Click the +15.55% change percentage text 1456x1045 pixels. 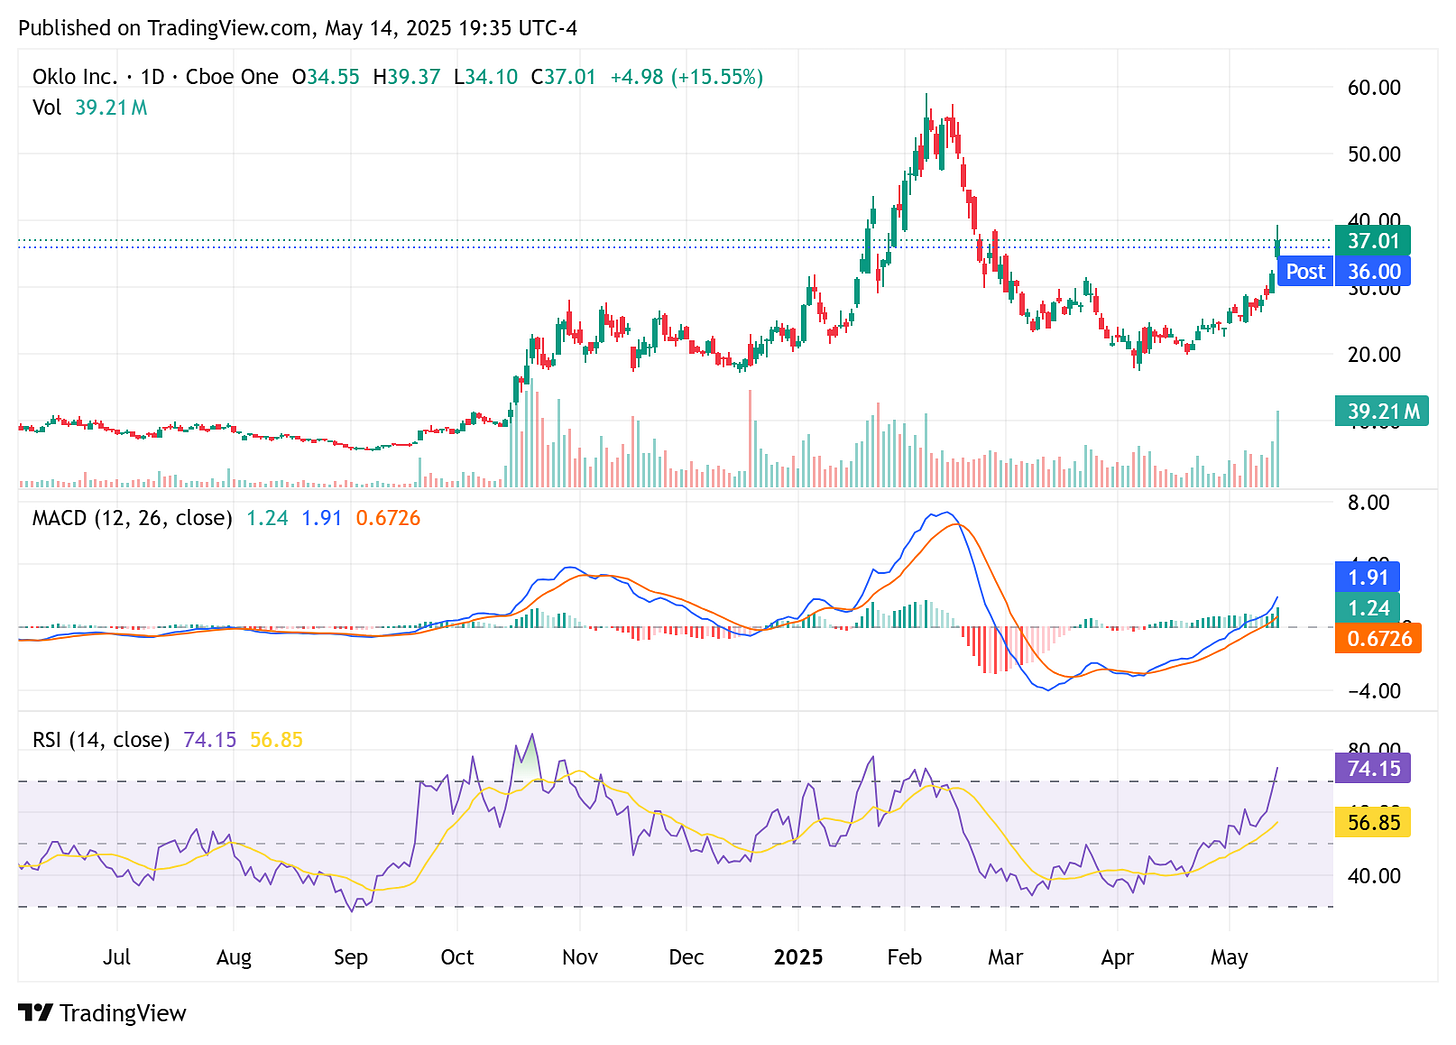coord(716,76)
